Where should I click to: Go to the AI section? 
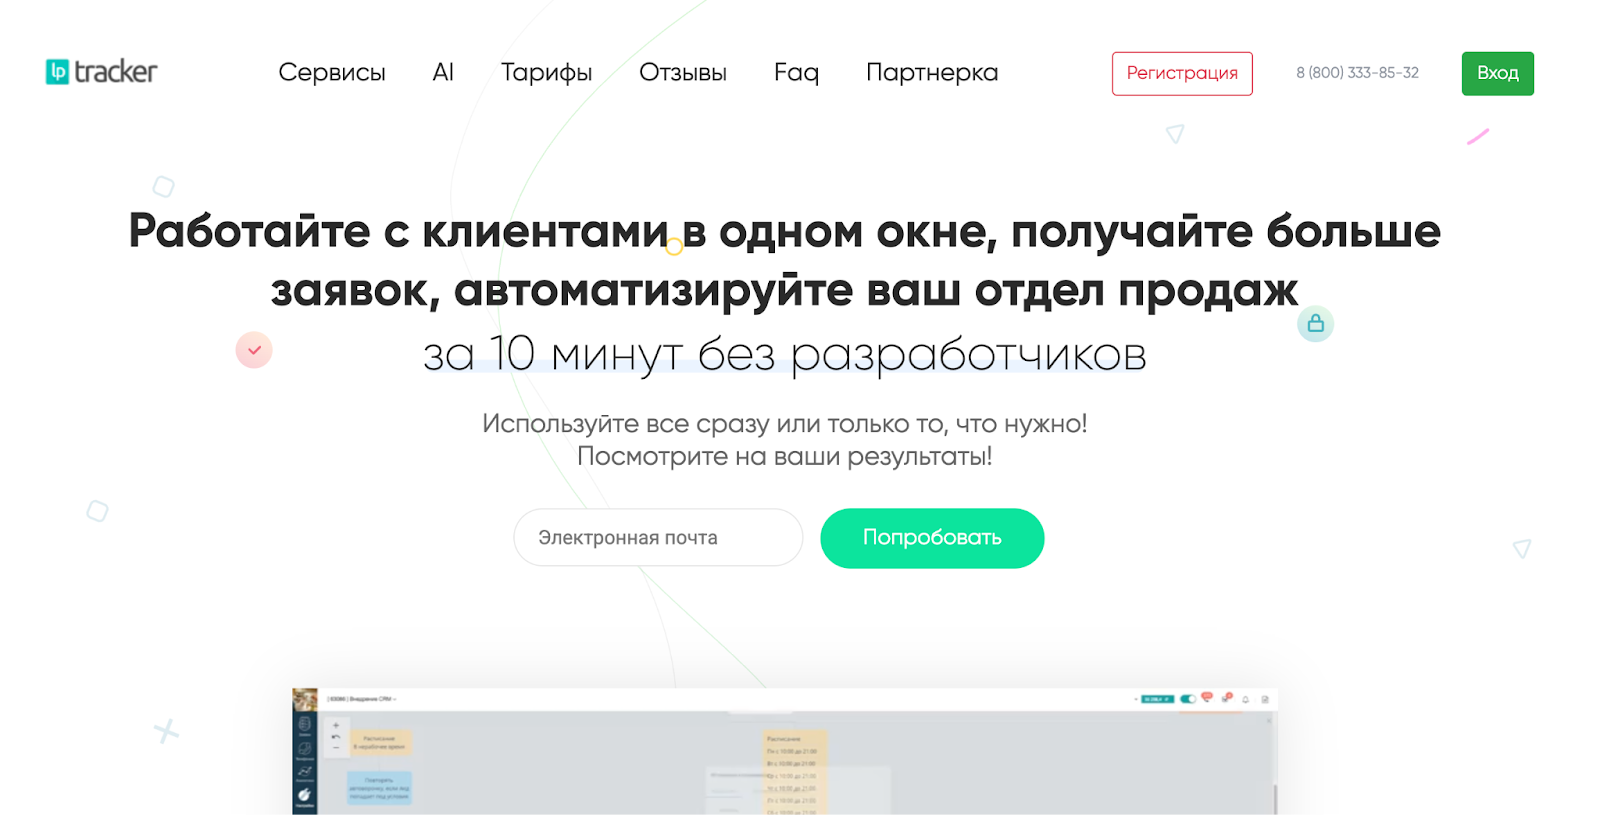pyautogui.click(x=443, y=73)
